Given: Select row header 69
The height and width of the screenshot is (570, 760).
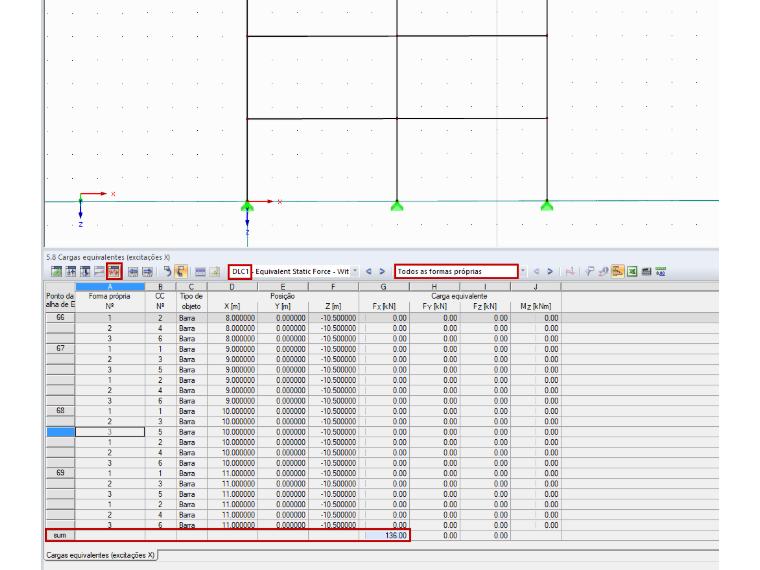Looking at the screenshot, I should 60,473.
